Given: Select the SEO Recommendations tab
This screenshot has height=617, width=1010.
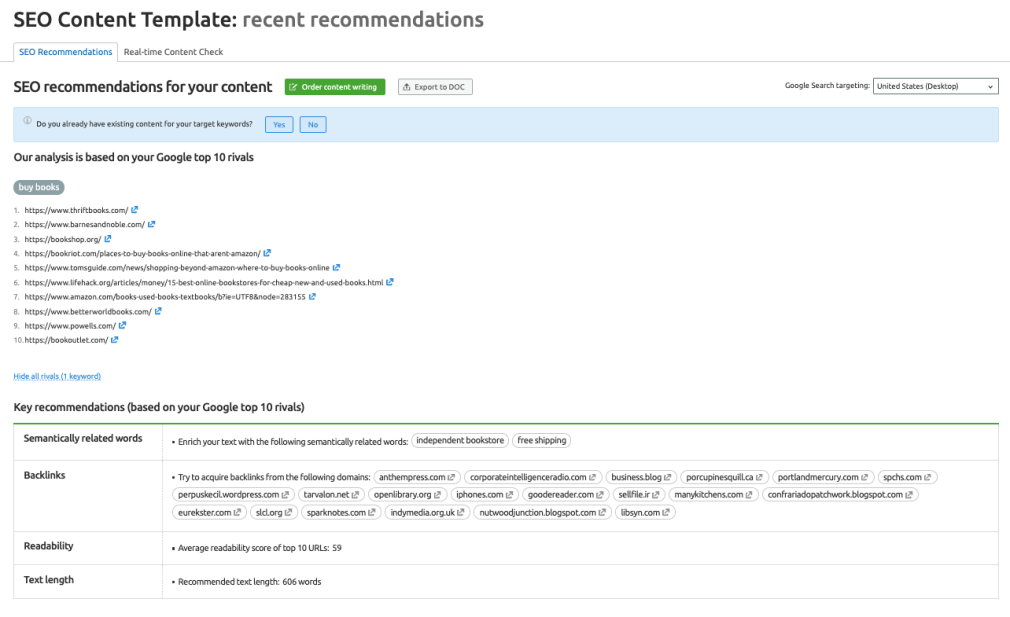Looking at the screenshot, I should [66, 52].
